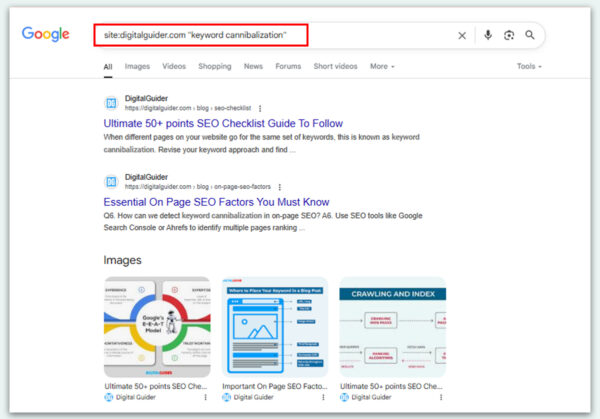This screenshot has height=419, width=600.
Task: Click the DigitalGuider site name of second result
Action: [x=146, y=177]
